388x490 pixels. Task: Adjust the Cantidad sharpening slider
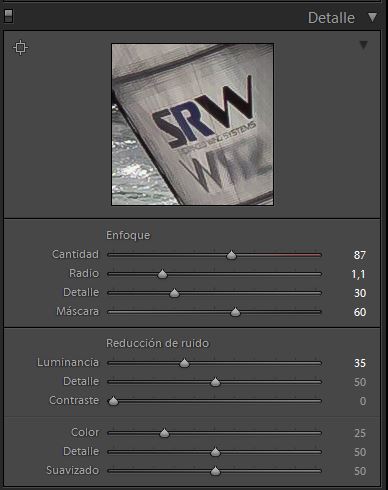(231, 255)
